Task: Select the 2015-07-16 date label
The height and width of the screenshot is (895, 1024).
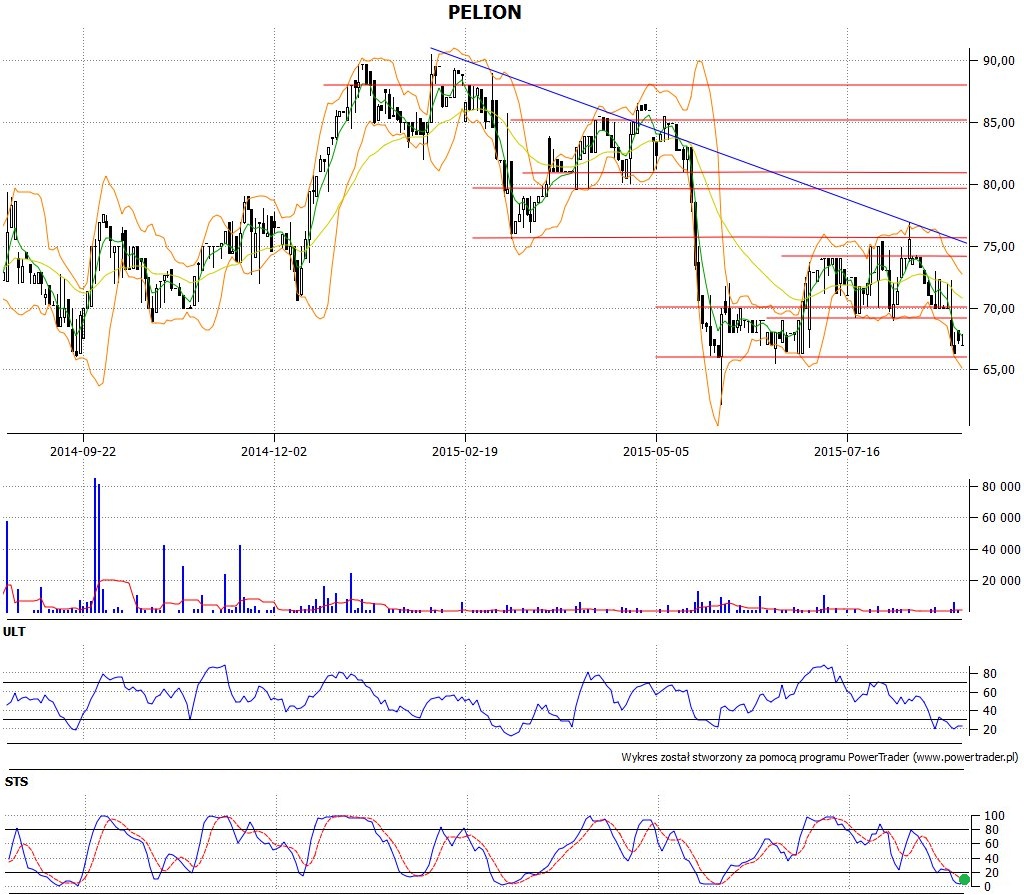Action: click(847, 451)
